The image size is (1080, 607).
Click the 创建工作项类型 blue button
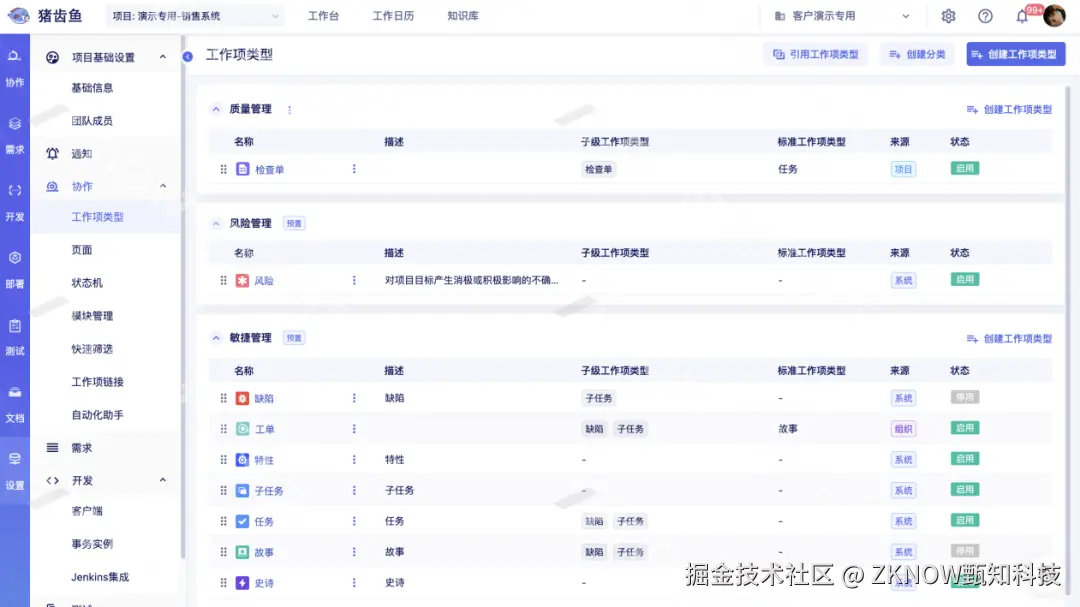point(1015,54)
